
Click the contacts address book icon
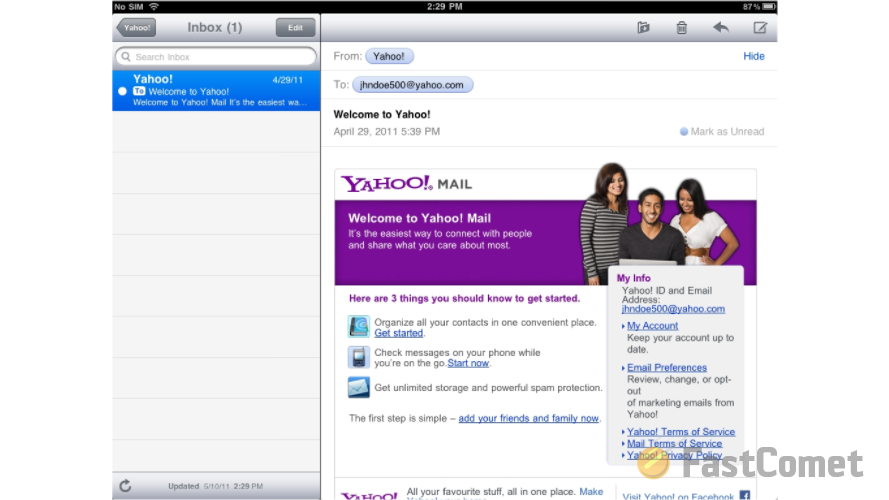point(358,327)
